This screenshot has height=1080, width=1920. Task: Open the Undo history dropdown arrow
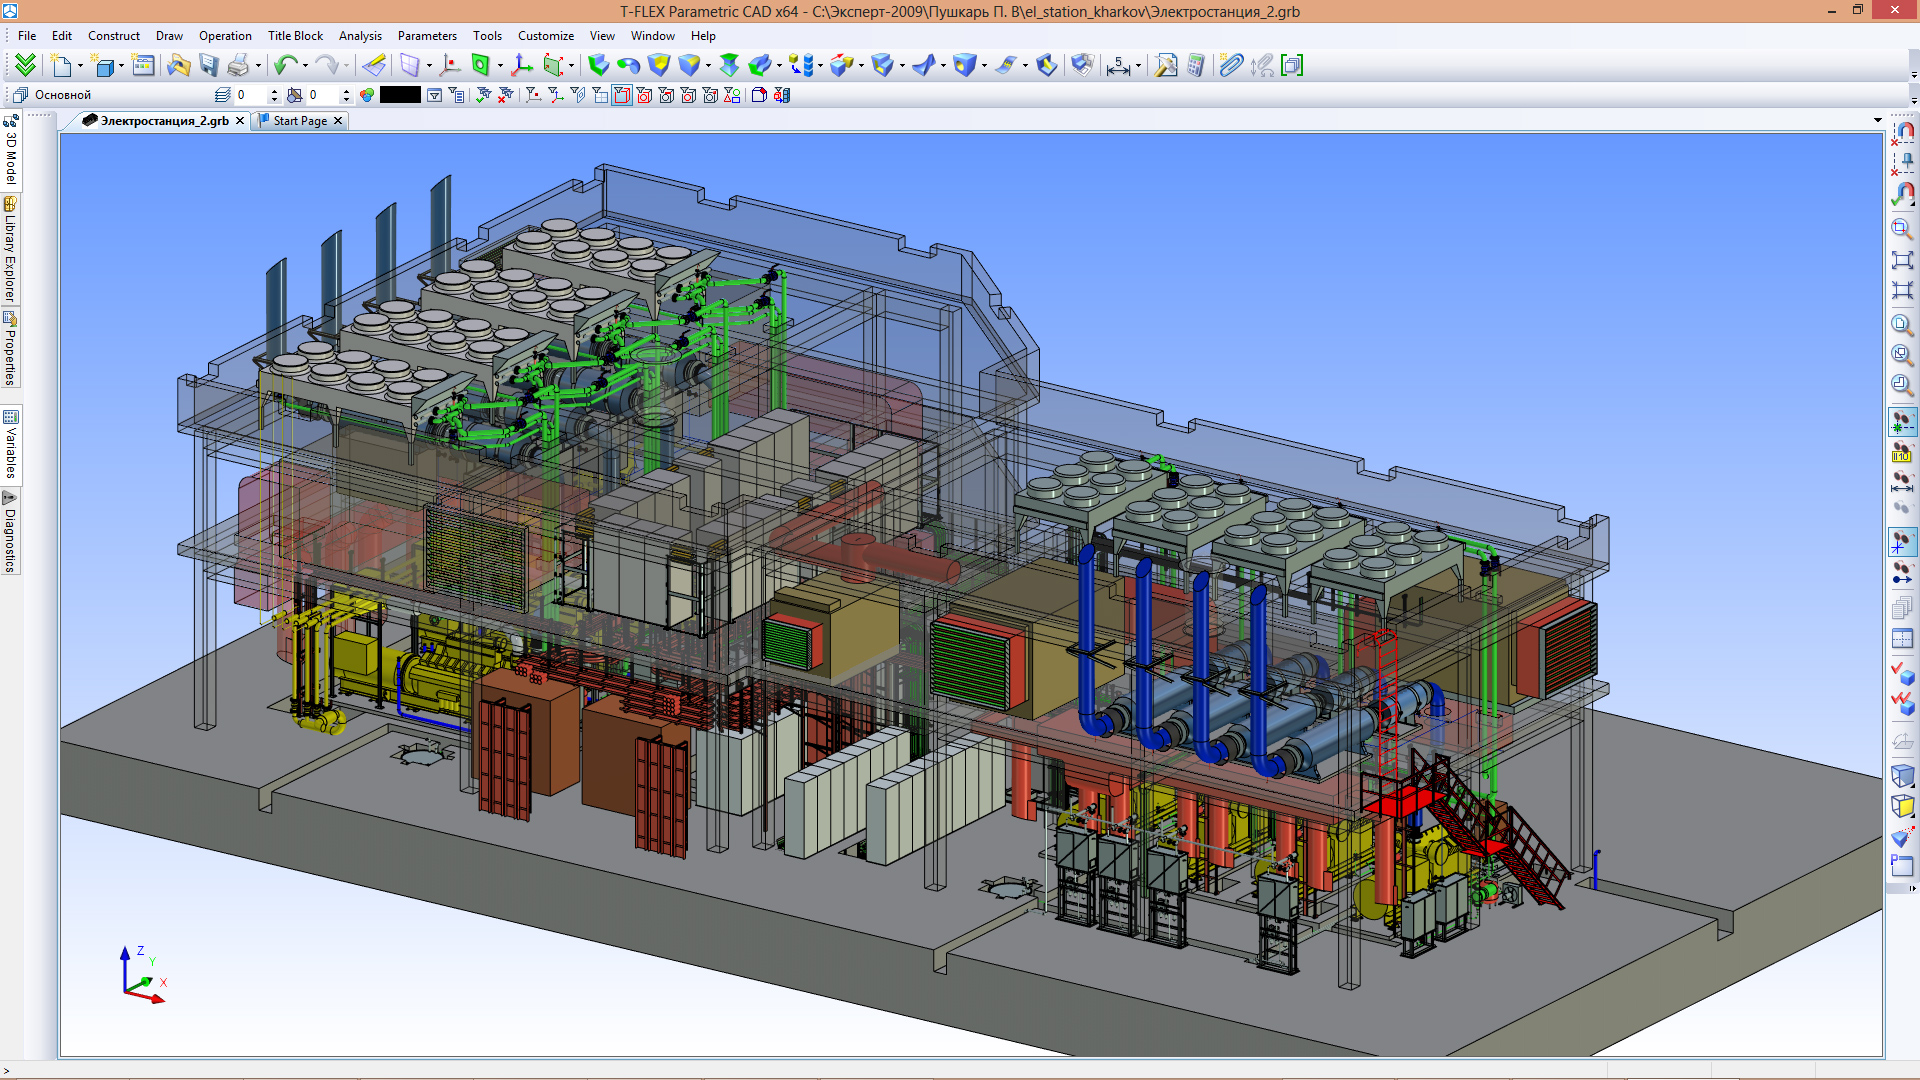click(305, 67)
